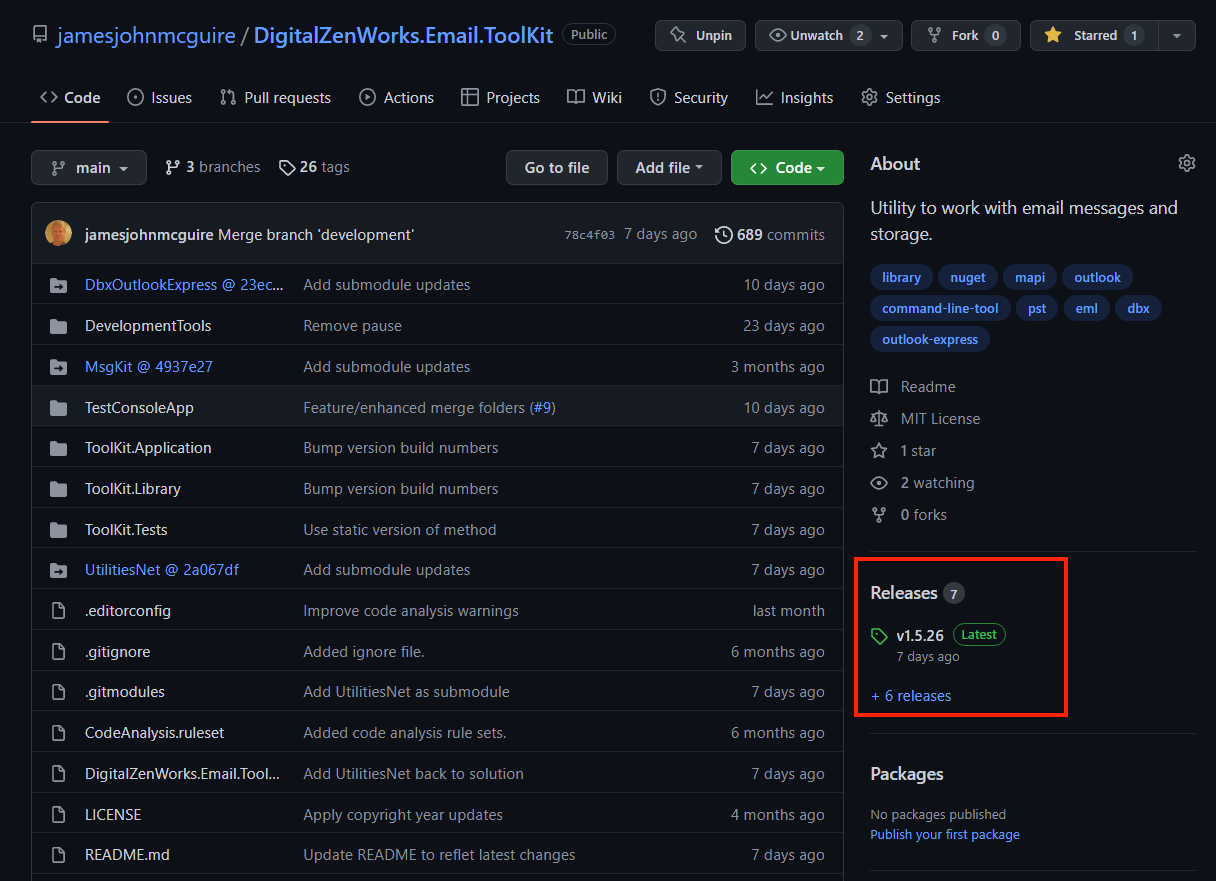1216x881 pixels.
Task: Open the .gitignore file
Action: click(x=118, y=652)
